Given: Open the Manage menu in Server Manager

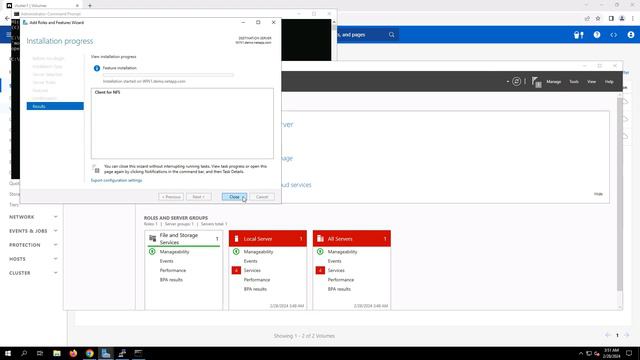Looking at the screenshot, I should 553,82.
